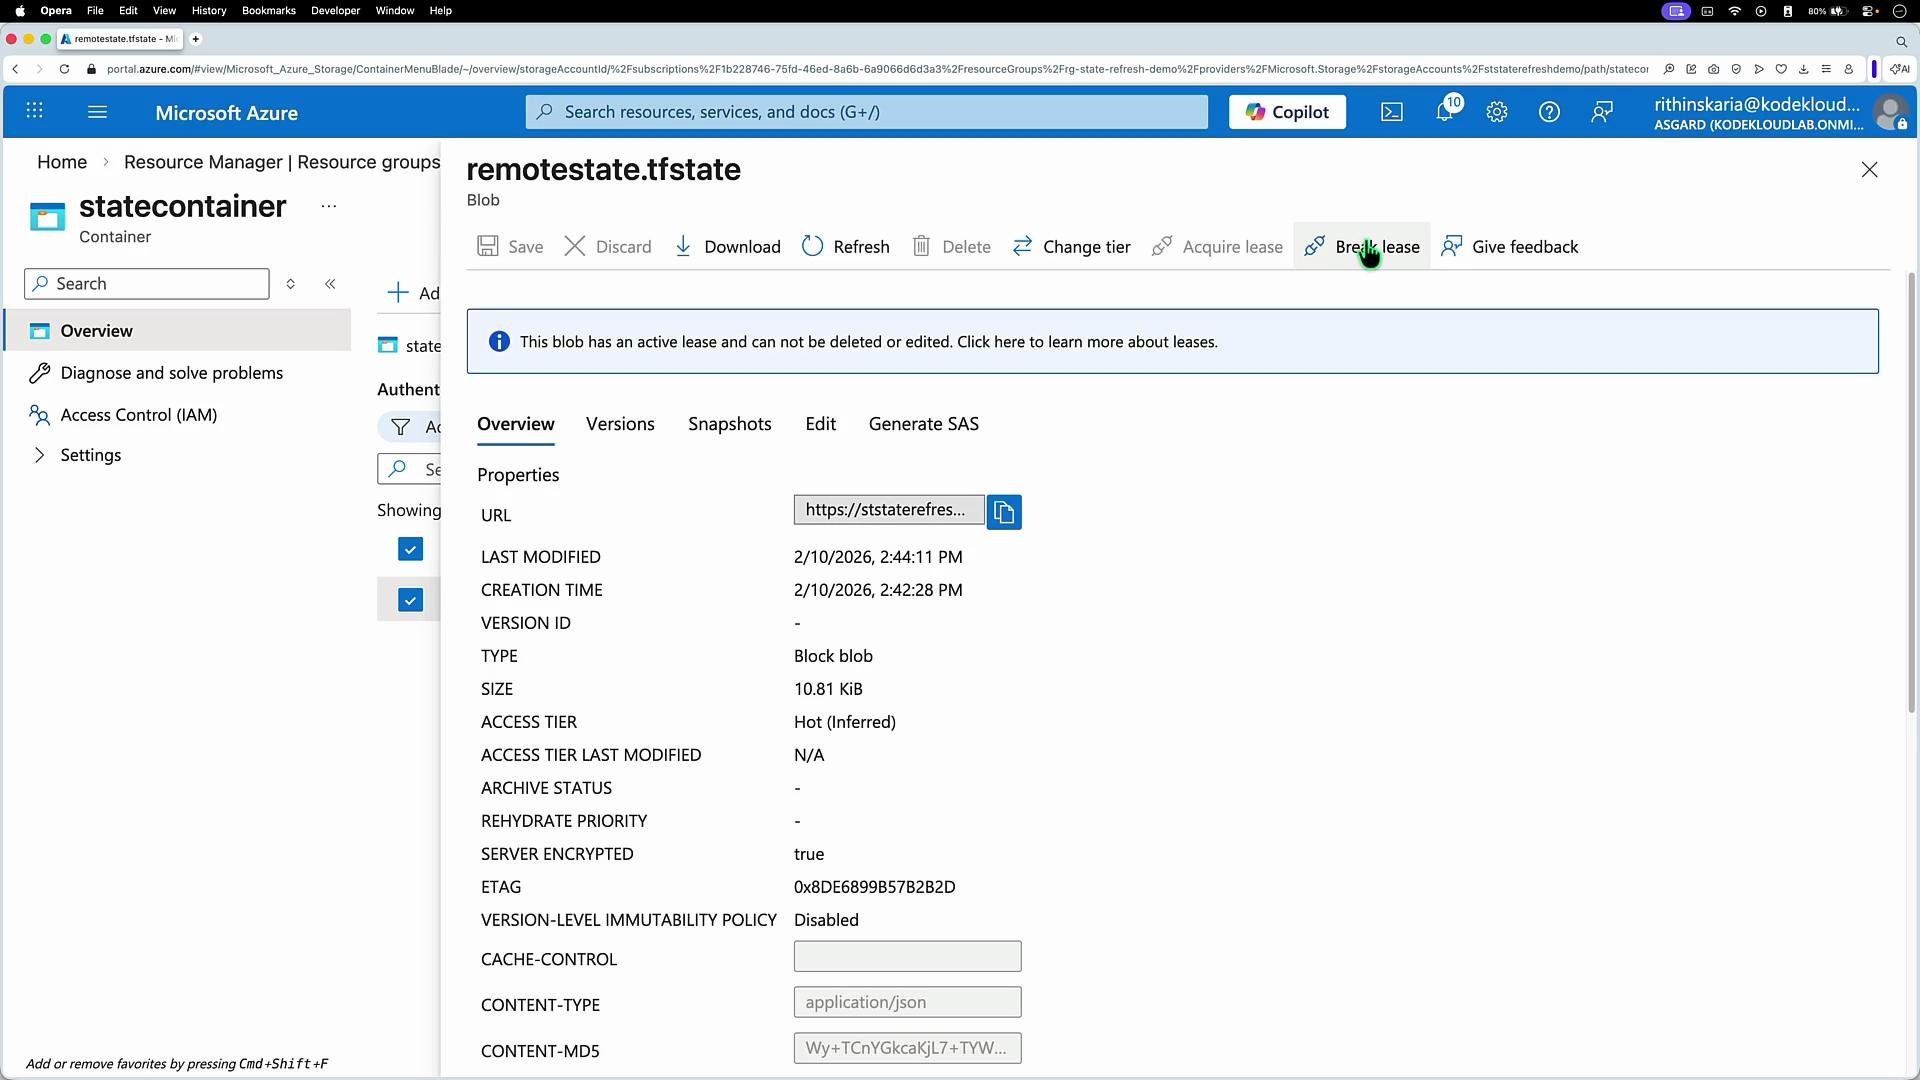Click the Save blob button
The height and width of the screenshot is (1080, 1920).
tap(510, 246)
